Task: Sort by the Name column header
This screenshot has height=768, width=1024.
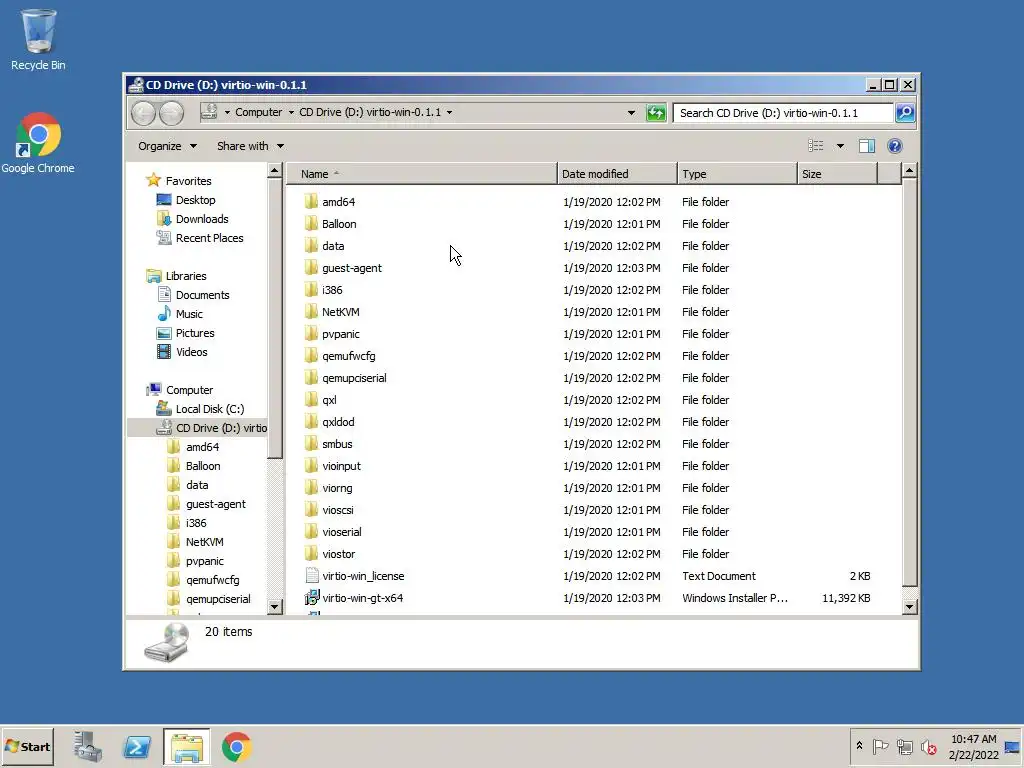Action: pos(421,174)
